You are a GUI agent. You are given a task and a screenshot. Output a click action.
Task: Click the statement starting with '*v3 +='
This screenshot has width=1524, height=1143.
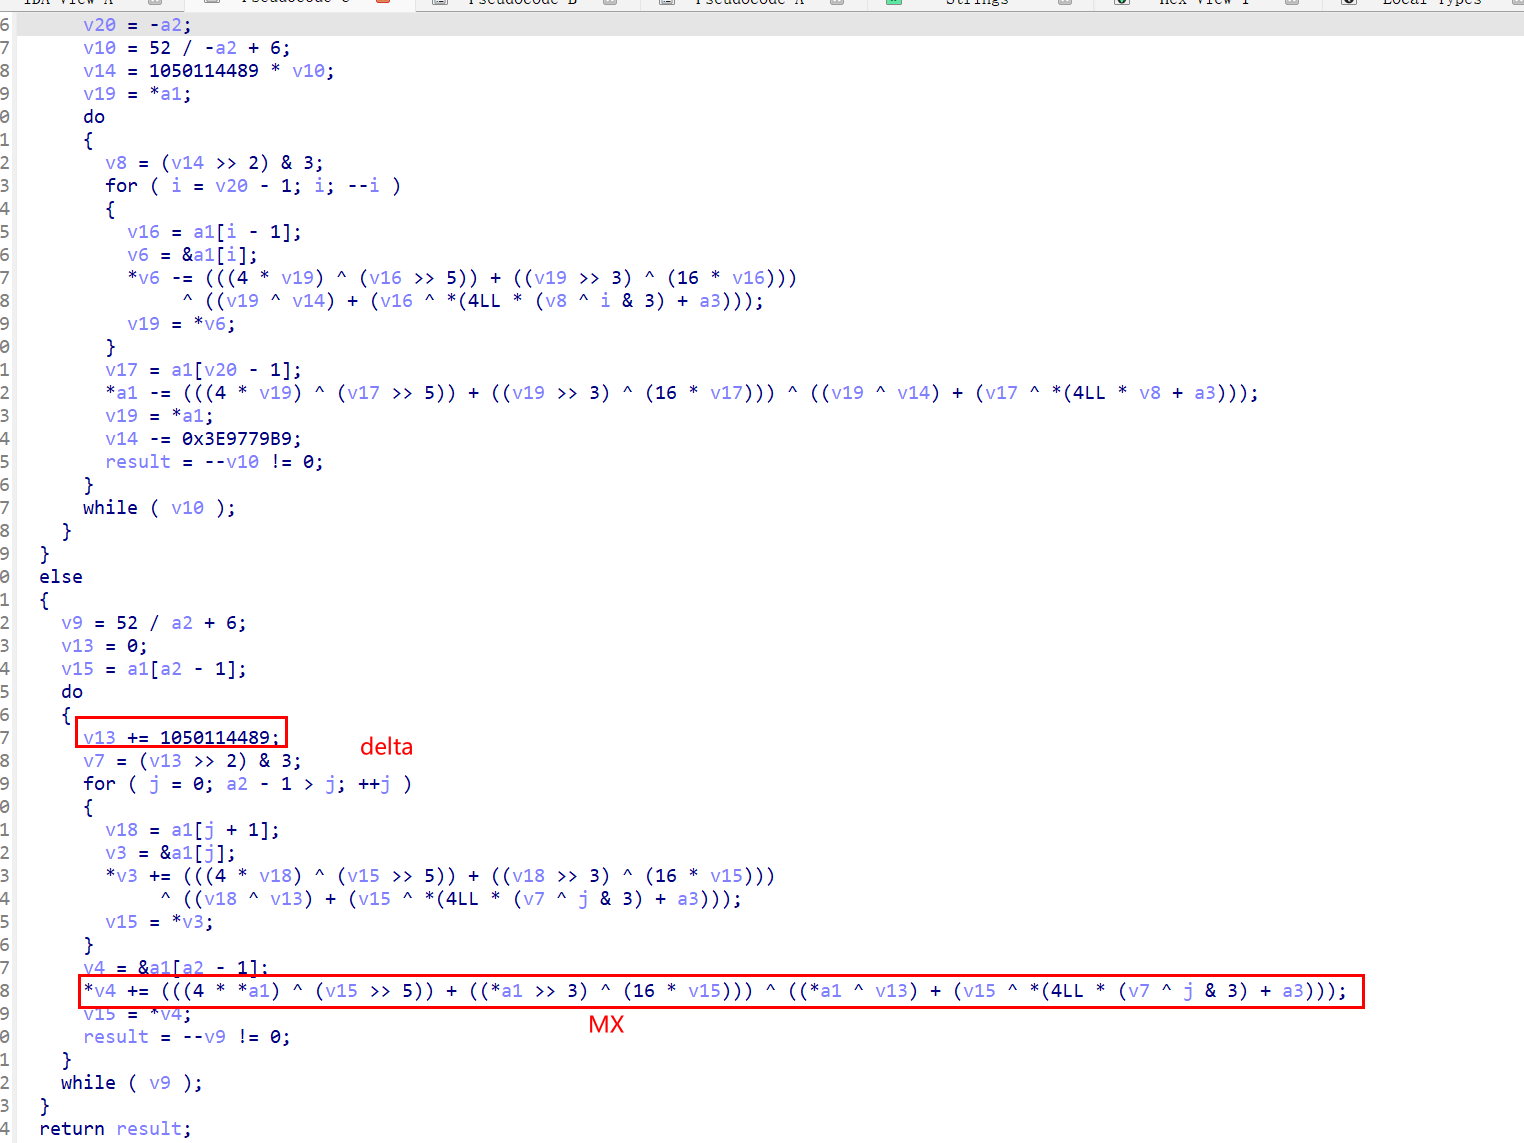(440, 876)
